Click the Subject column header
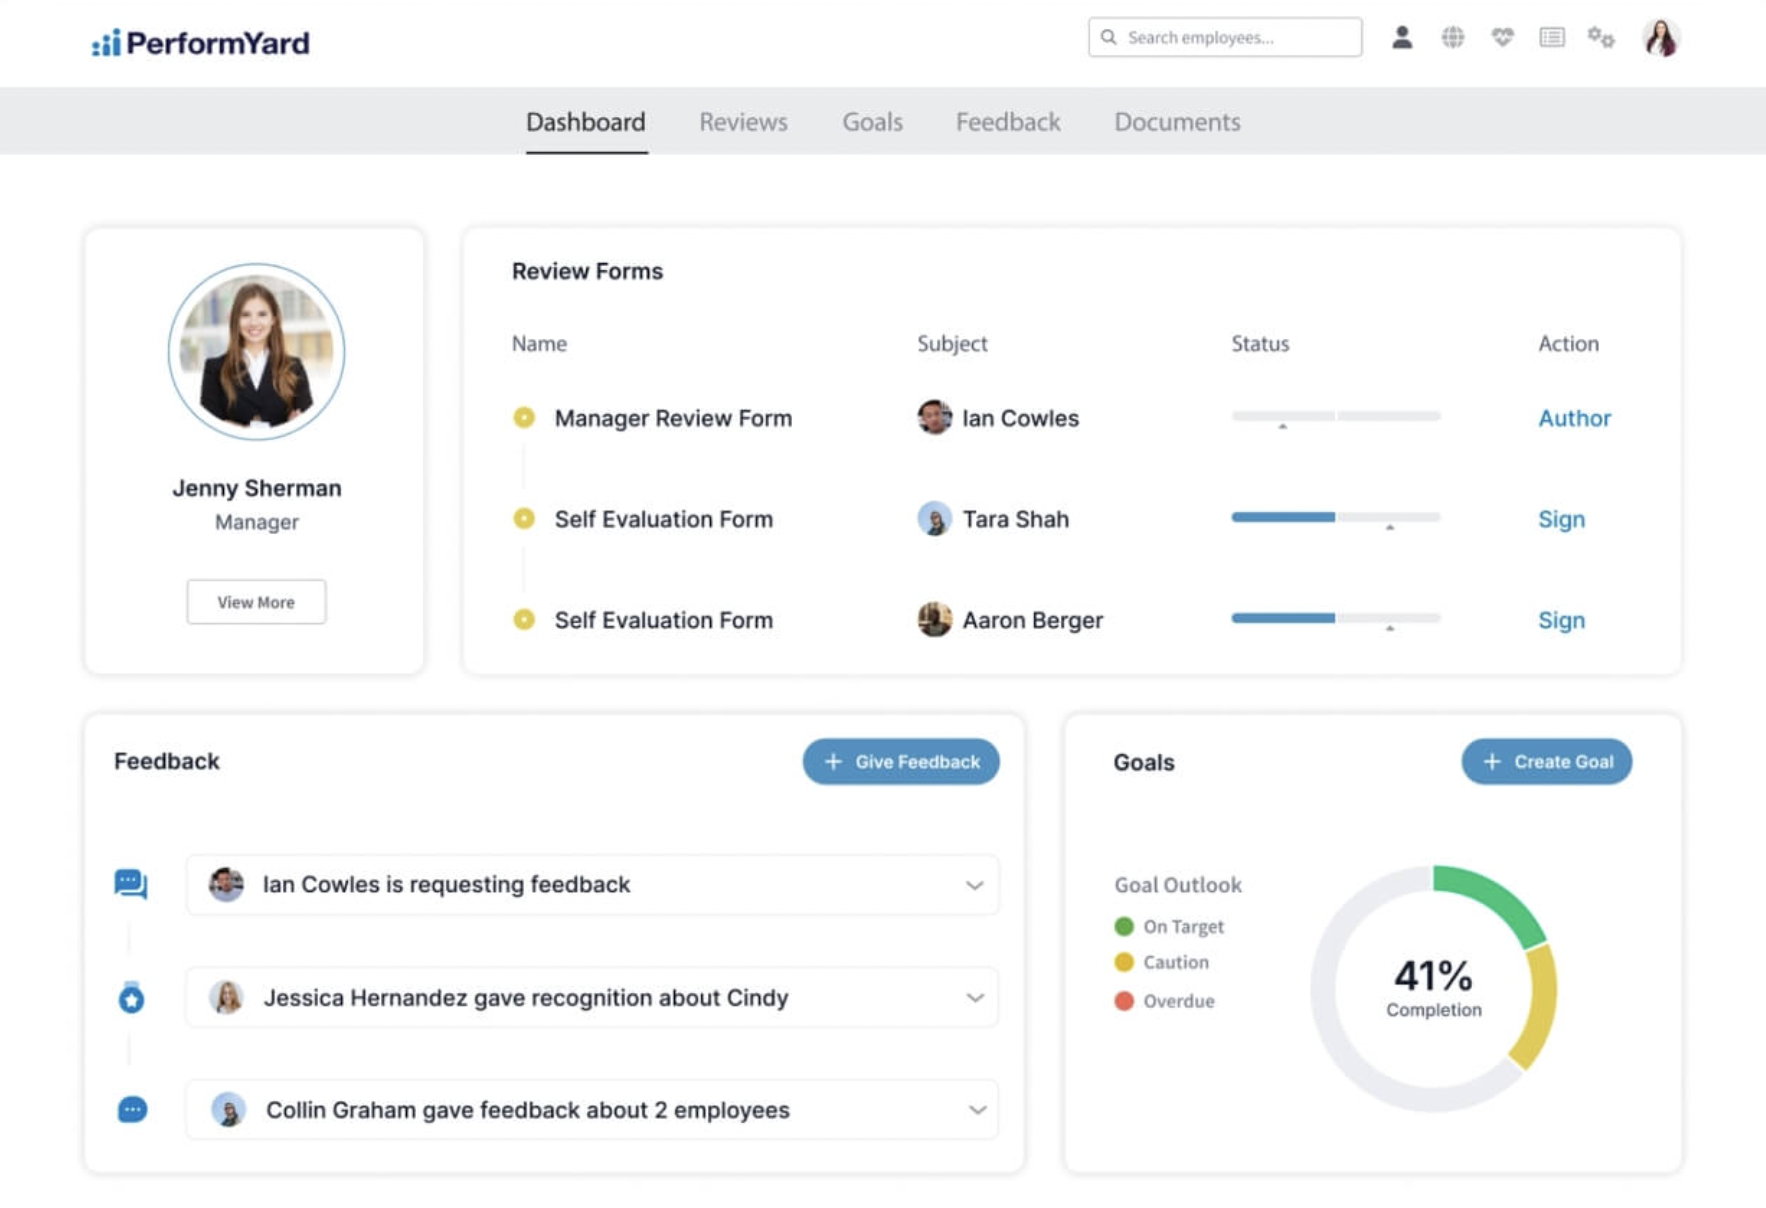The width and height of the screenshot is (1766, 1208). 952,344
